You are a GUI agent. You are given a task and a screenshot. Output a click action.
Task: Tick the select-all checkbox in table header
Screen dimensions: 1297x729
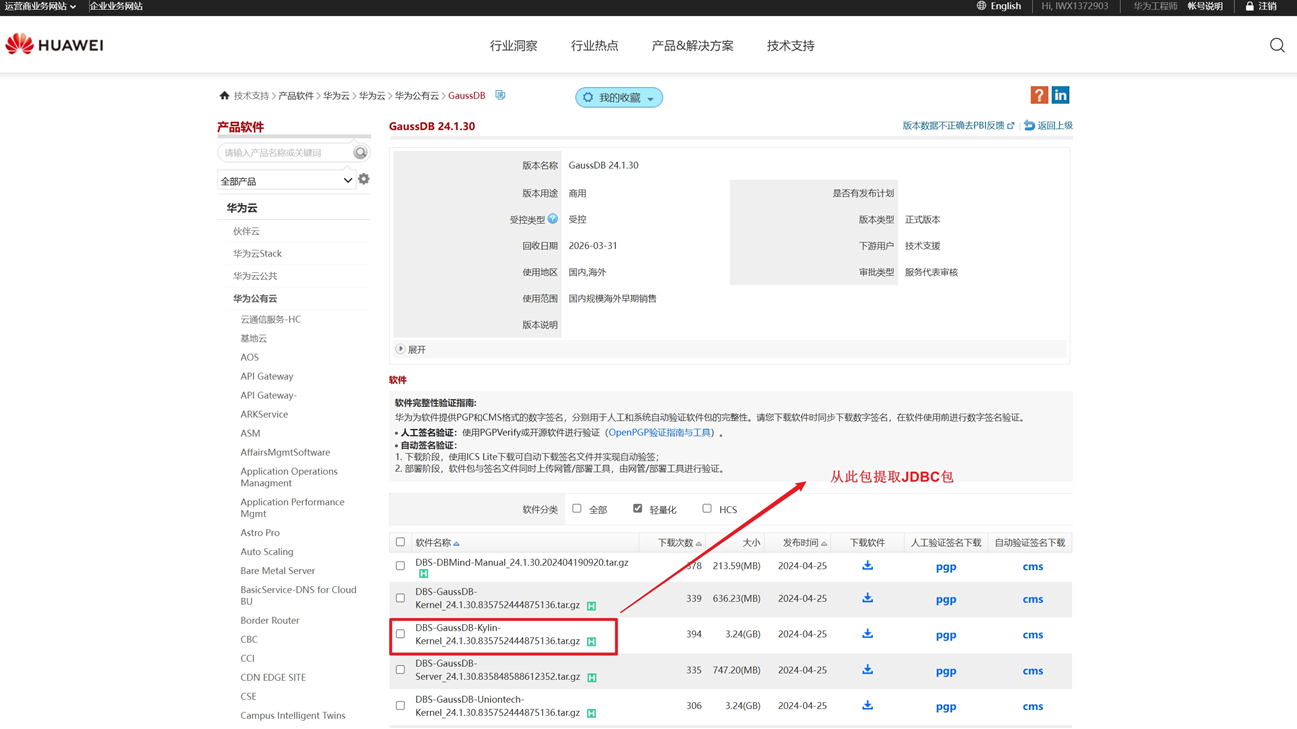pyautogui.click(x=401, y=542)
